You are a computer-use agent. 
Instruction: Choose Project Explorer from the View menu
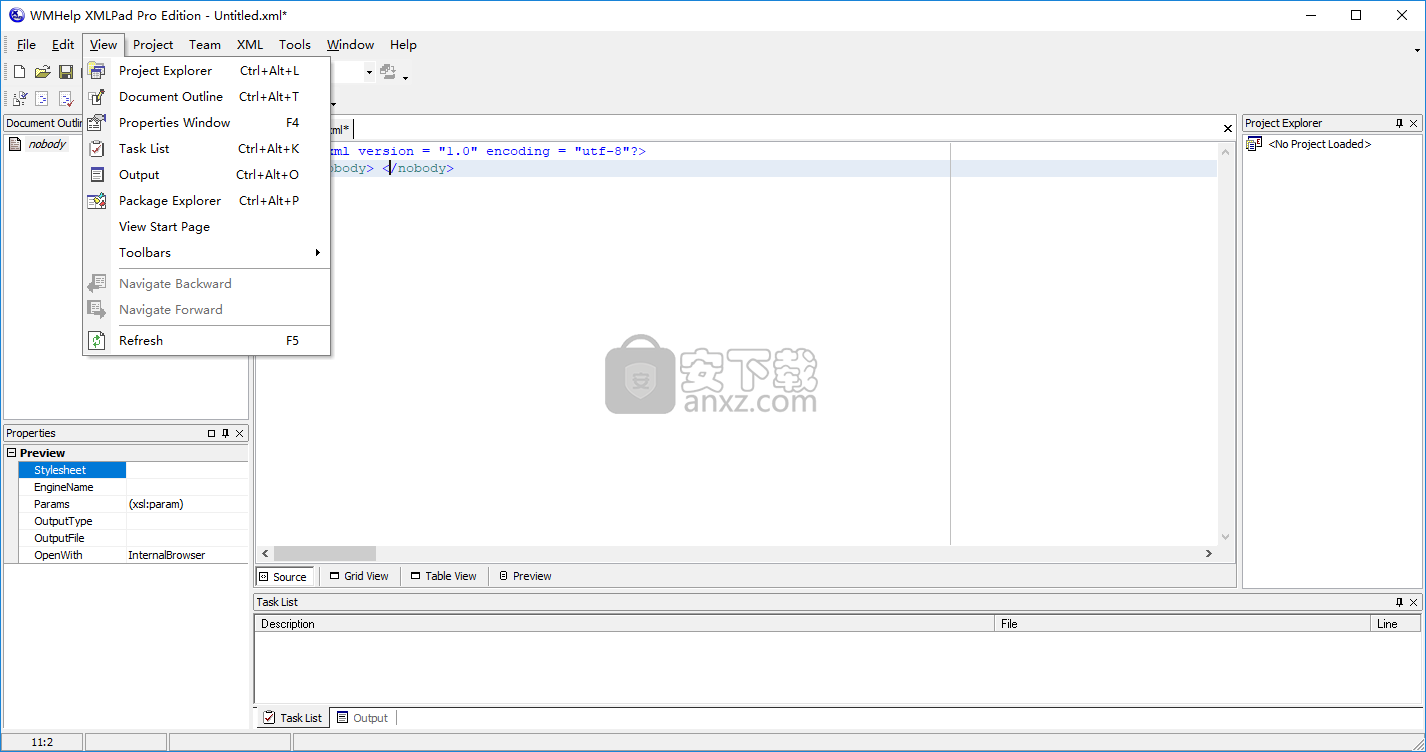point(206,71)
